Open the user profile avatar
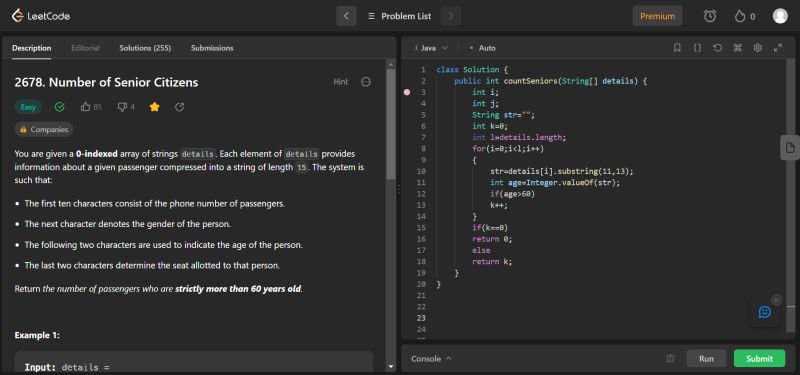The width and height of the screenshot is (800, 375). click(780, 16)
